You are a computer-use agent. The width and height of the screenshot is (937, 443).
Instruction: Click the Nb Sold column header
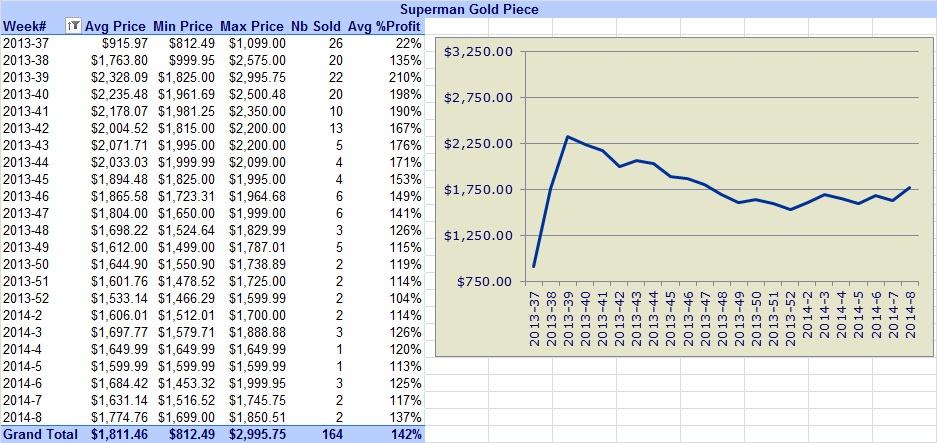click(x=316, y=26)
